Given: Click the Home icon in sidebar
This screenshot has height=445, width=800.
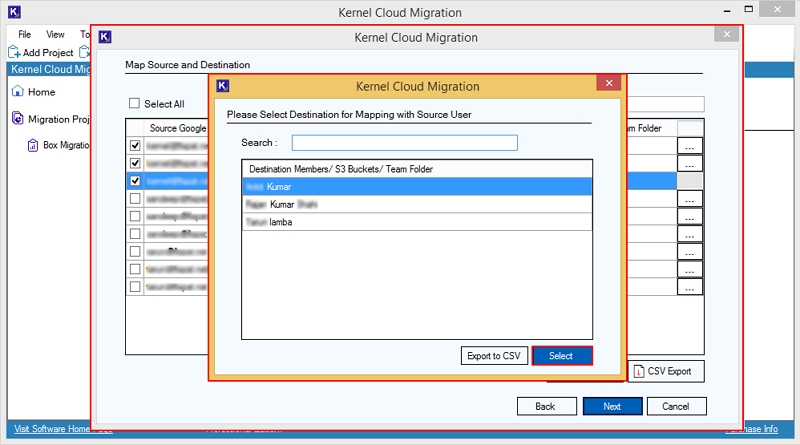Looking at the screenshot, I should tap(18, 91).
